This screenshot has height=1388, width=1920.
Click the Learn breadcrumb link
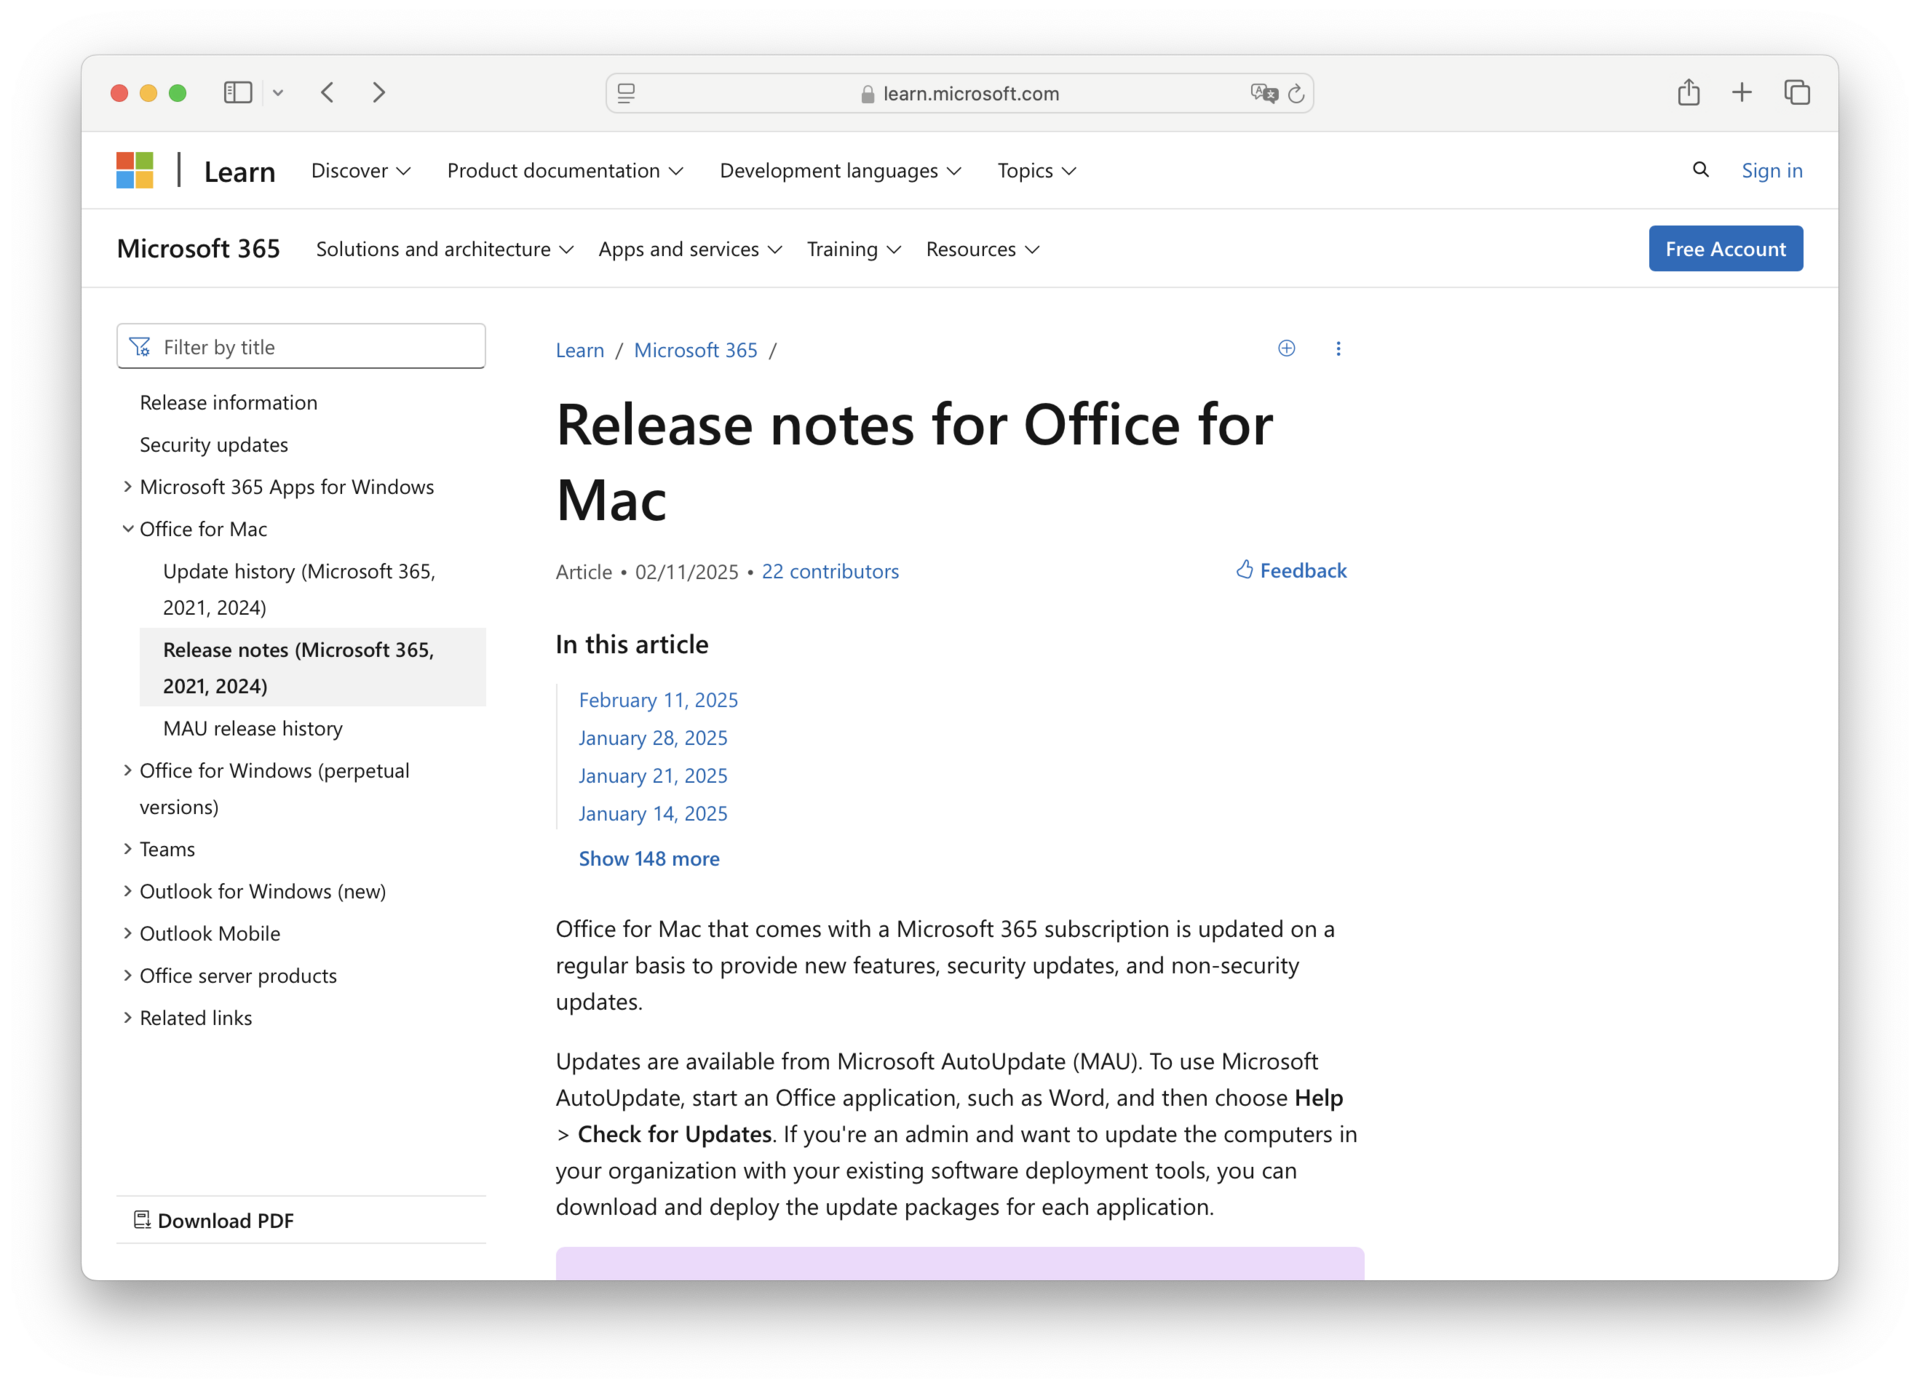pyautogui.click(x=580, y=350)
